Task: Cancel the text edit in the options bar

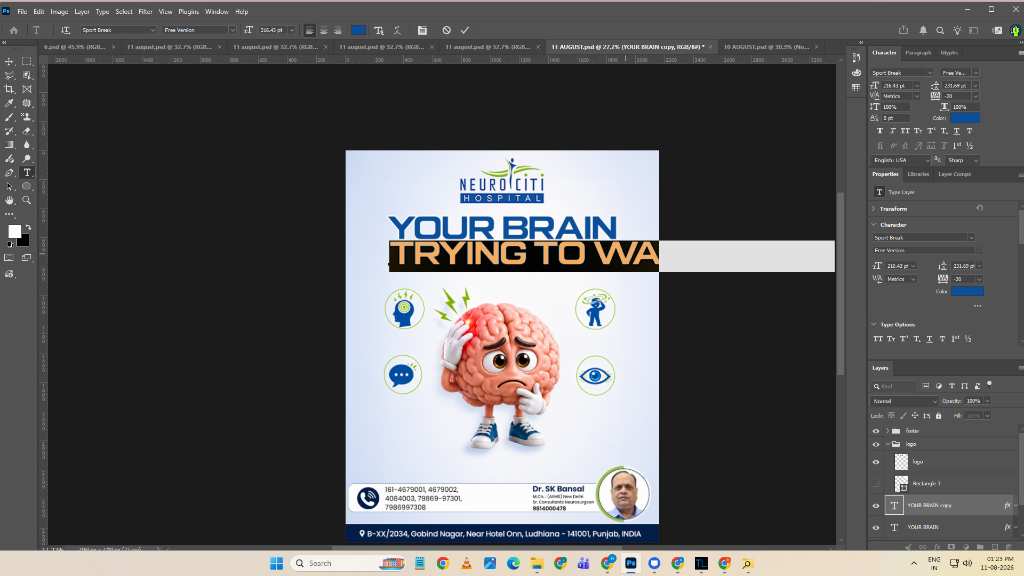Action: 446,30
